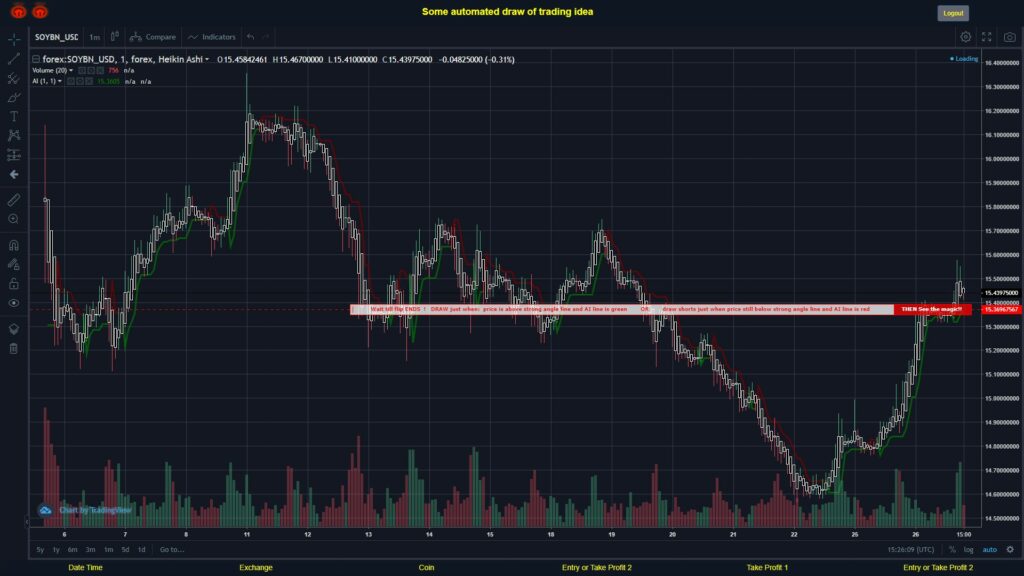Click the Logout button
1024x576 pixels.
(953, 13)
